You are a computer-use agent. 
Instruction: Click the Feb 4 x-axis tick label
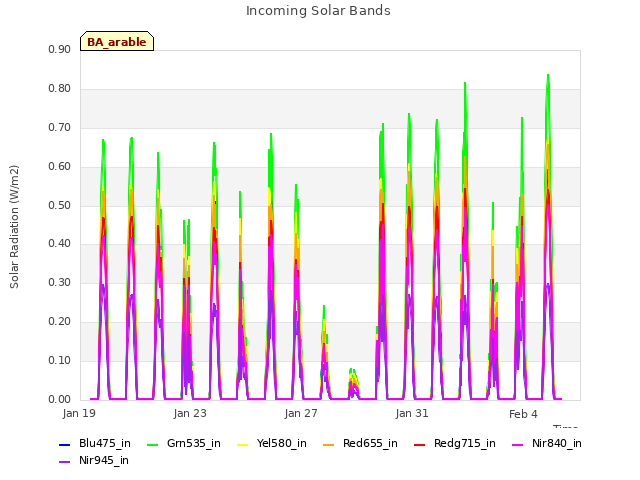point(523,414)
